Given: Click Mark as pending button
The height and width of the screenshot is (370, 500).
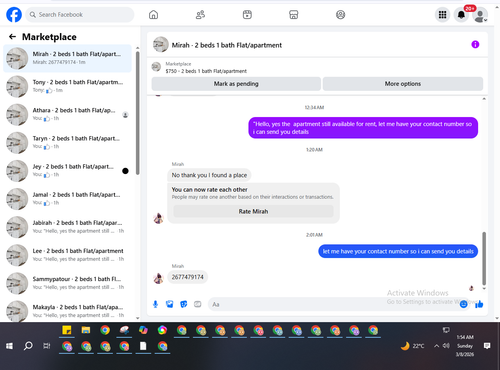Looking at the screenshot, I should pyautogui.click(x=236, y=84).
